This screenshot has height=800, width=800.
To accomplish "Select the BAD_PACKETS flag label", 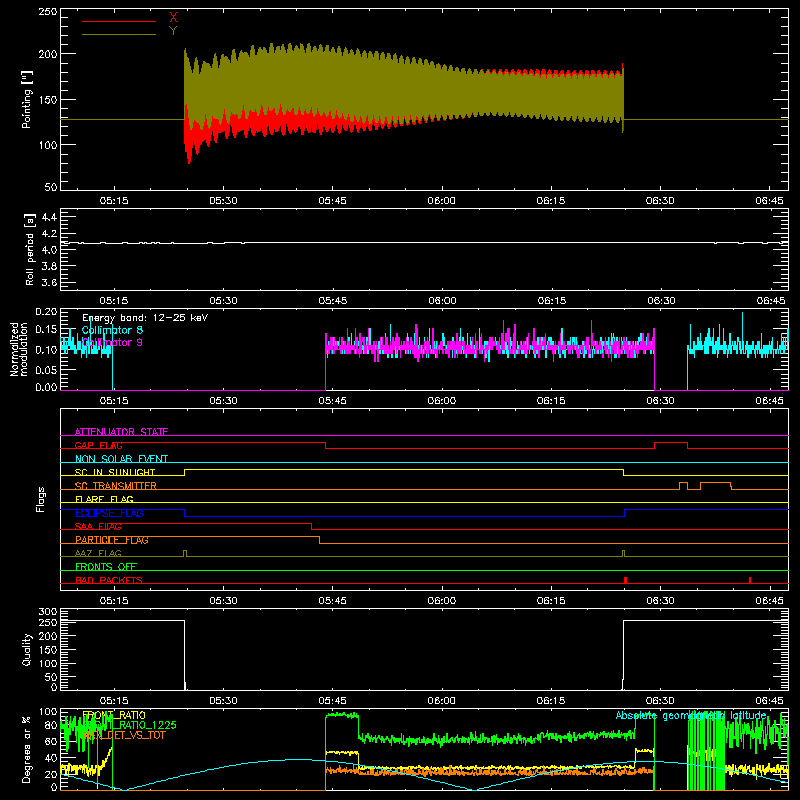I will 109,580.
